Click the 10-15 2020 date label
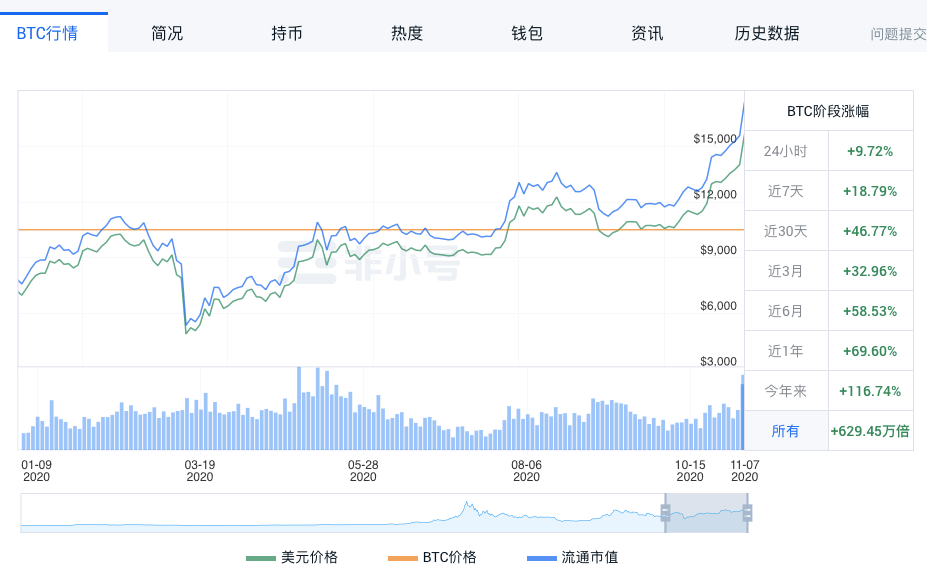The width and height of the screenshot is (927, 580). pos(690,471)
